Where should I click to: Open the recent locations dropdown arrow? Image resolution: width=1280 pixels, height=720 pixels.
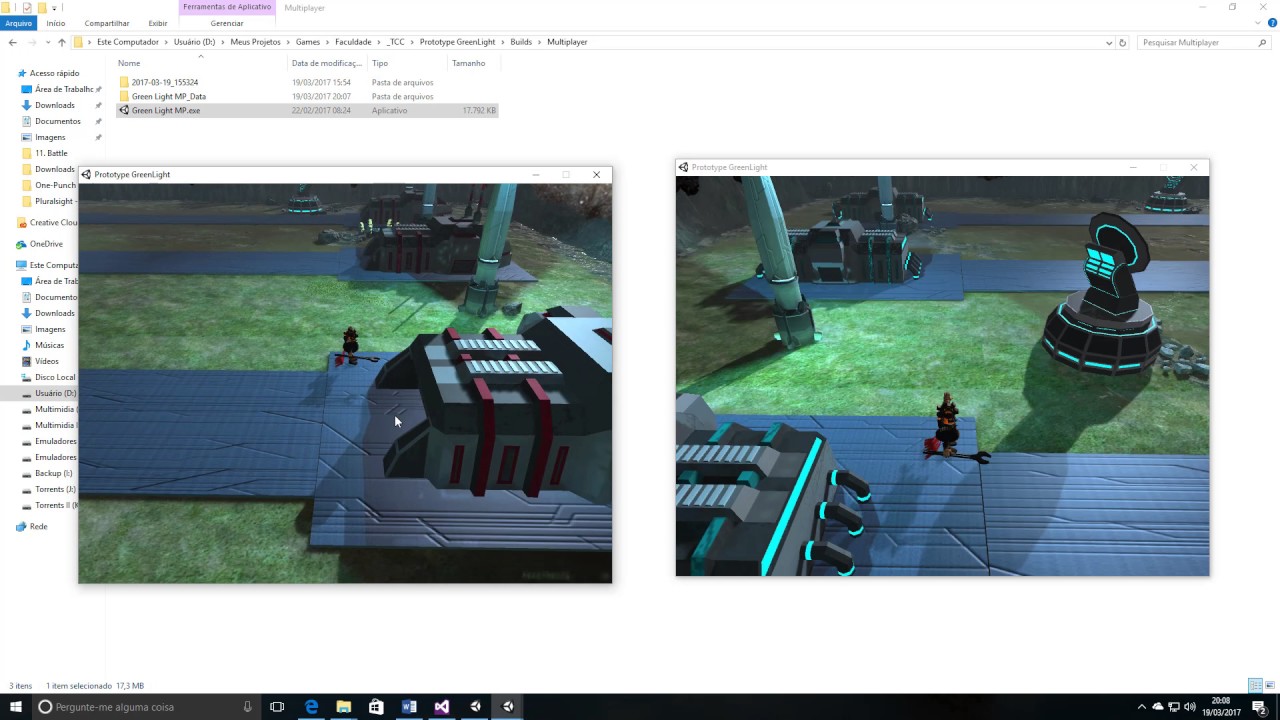(47, 42)
